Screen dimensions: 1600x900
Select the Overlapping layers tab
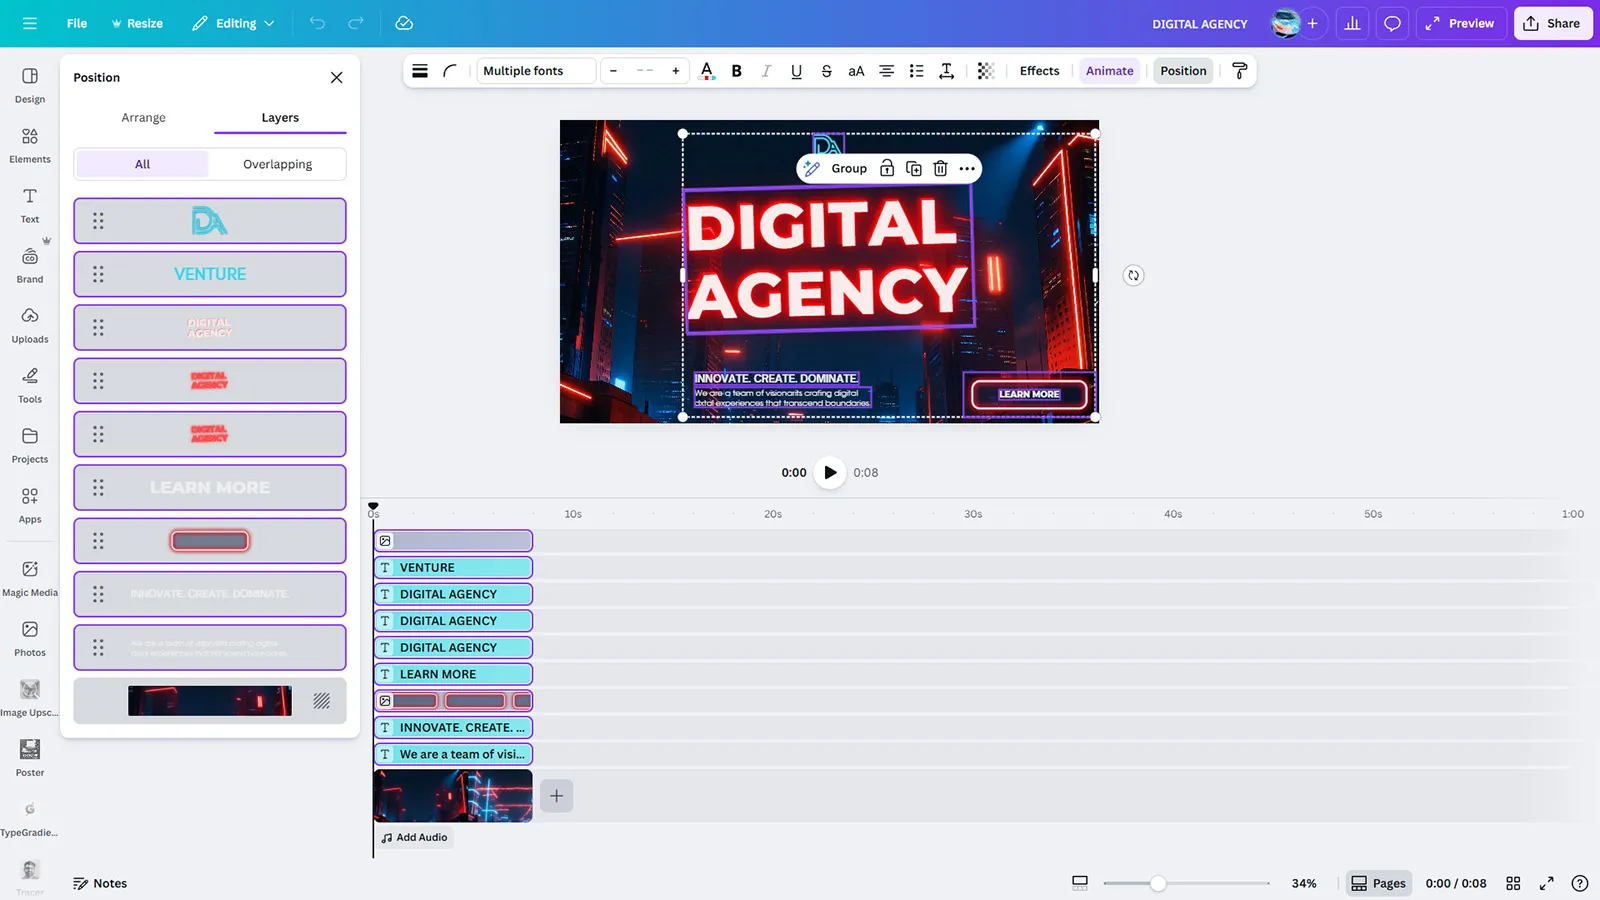[277, 164]
